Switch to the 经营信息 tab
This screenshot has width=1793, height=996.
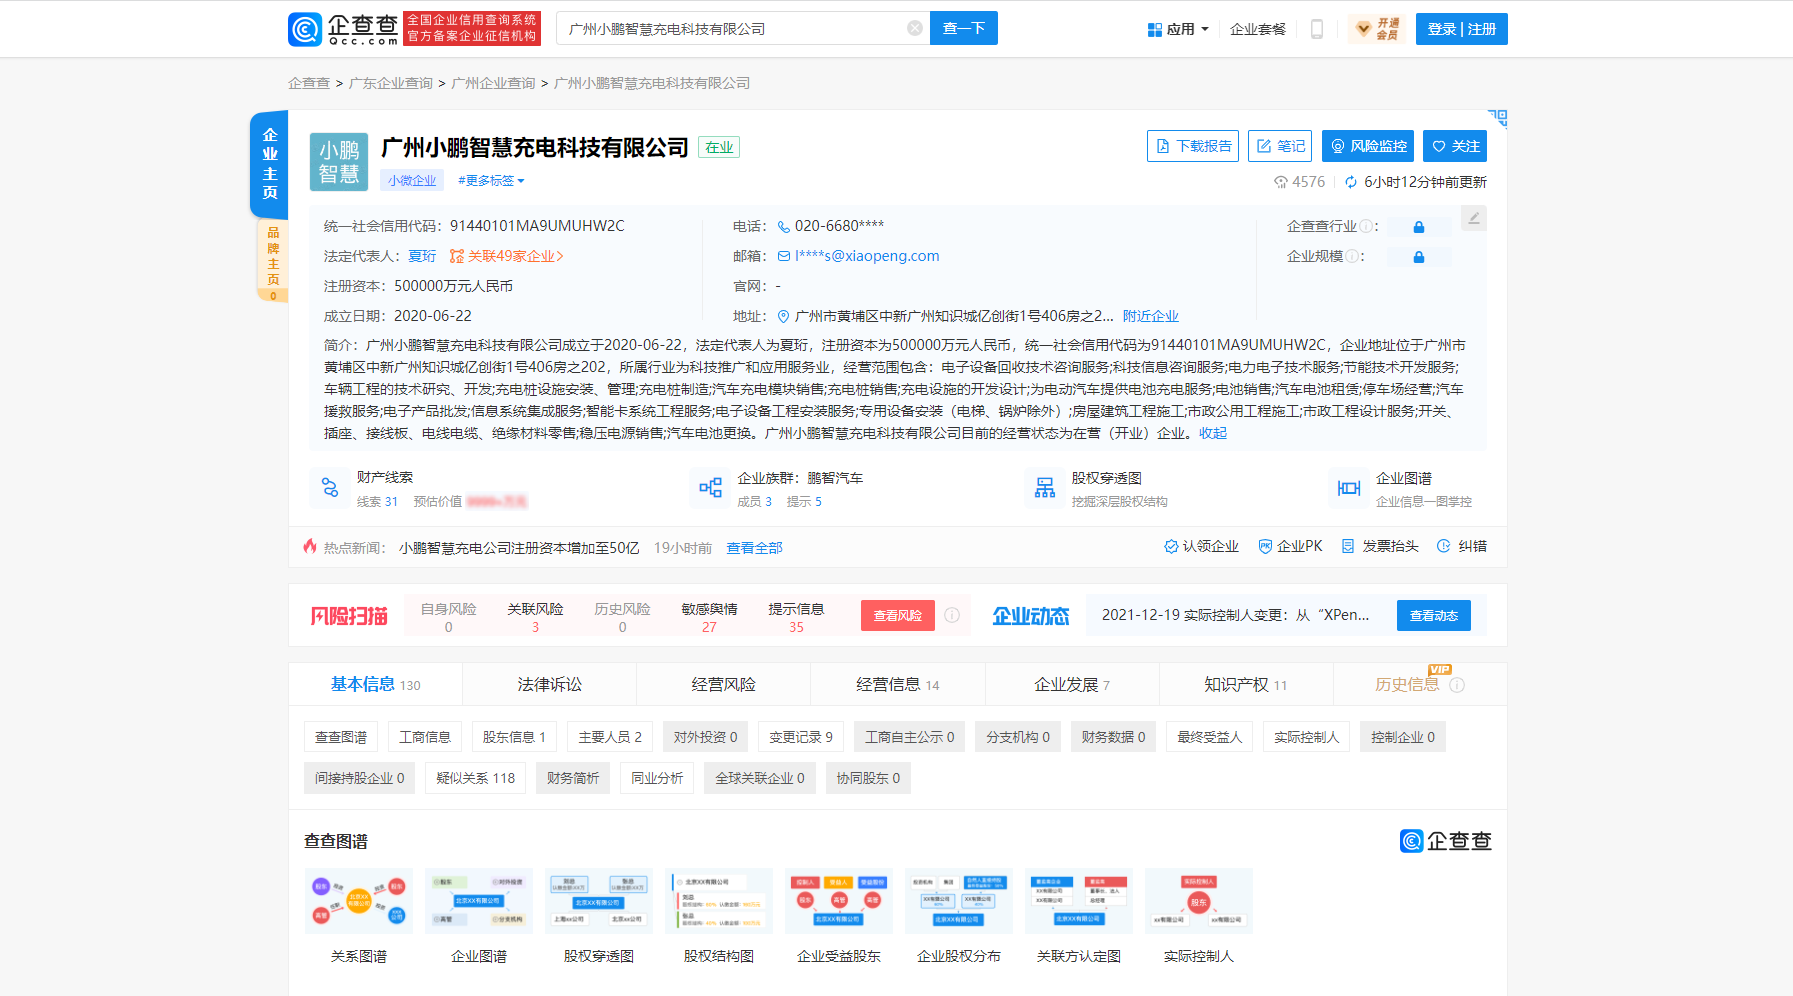point(897,685)
